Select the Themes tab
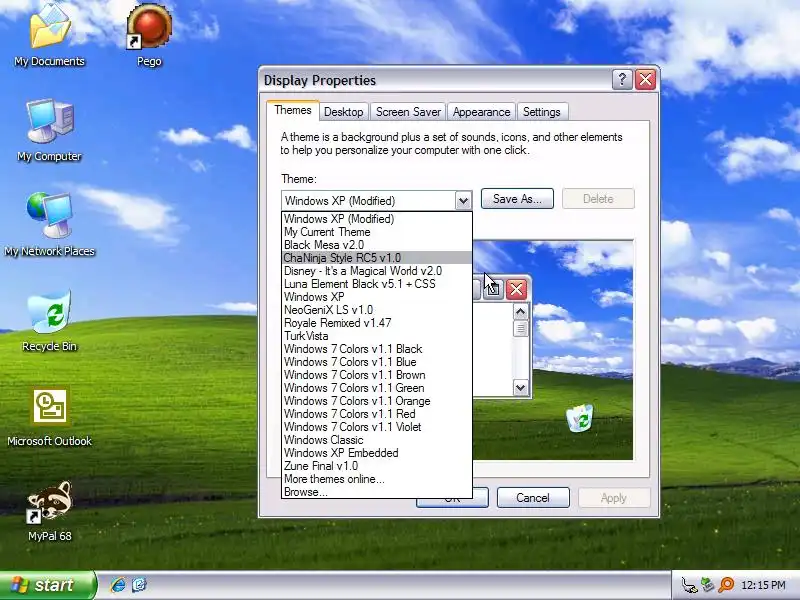 point(293,110)
